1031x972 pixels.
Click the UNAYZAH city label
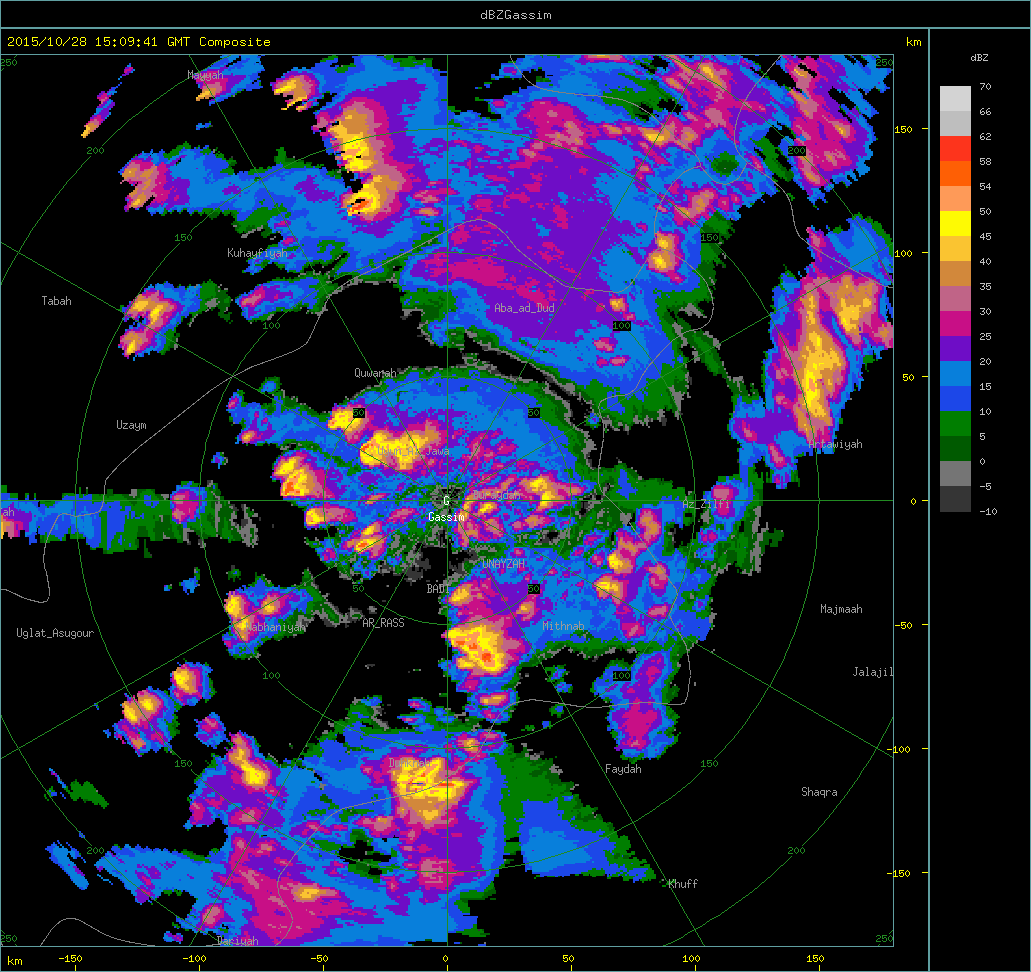tap(504, 564)
